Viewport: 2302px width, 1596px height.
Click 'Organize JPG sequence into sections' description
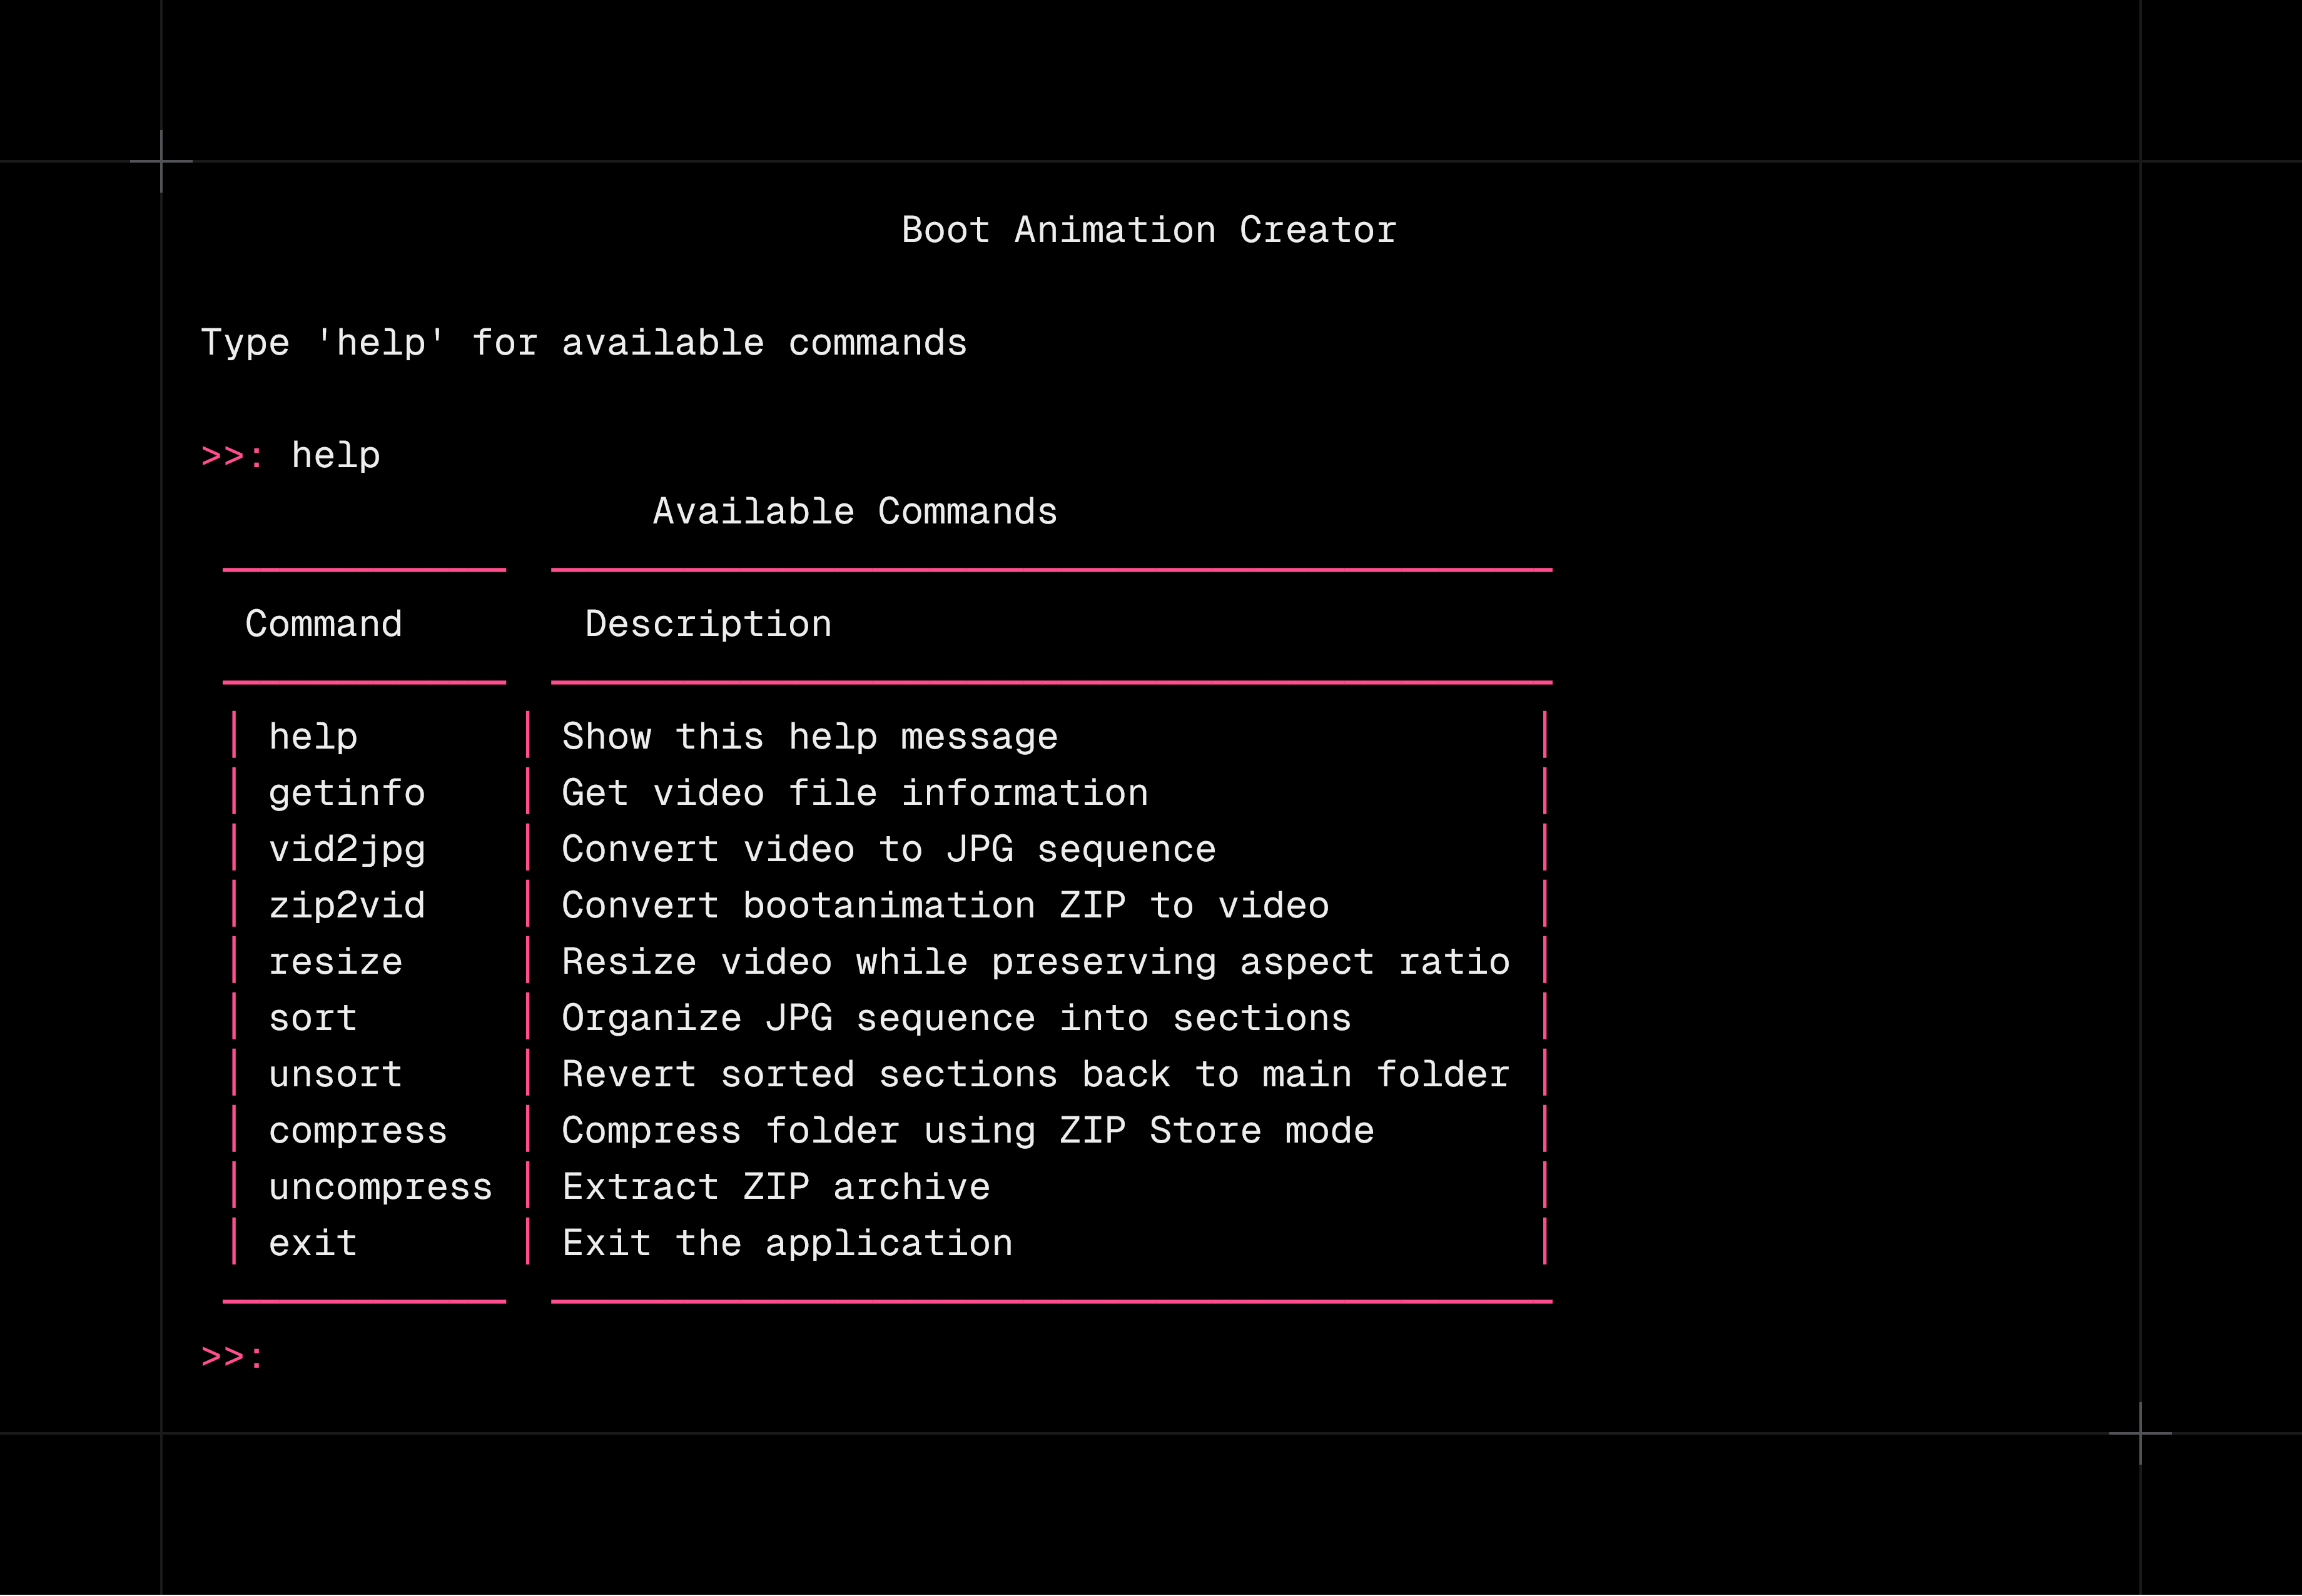(x=957, y=1018)
